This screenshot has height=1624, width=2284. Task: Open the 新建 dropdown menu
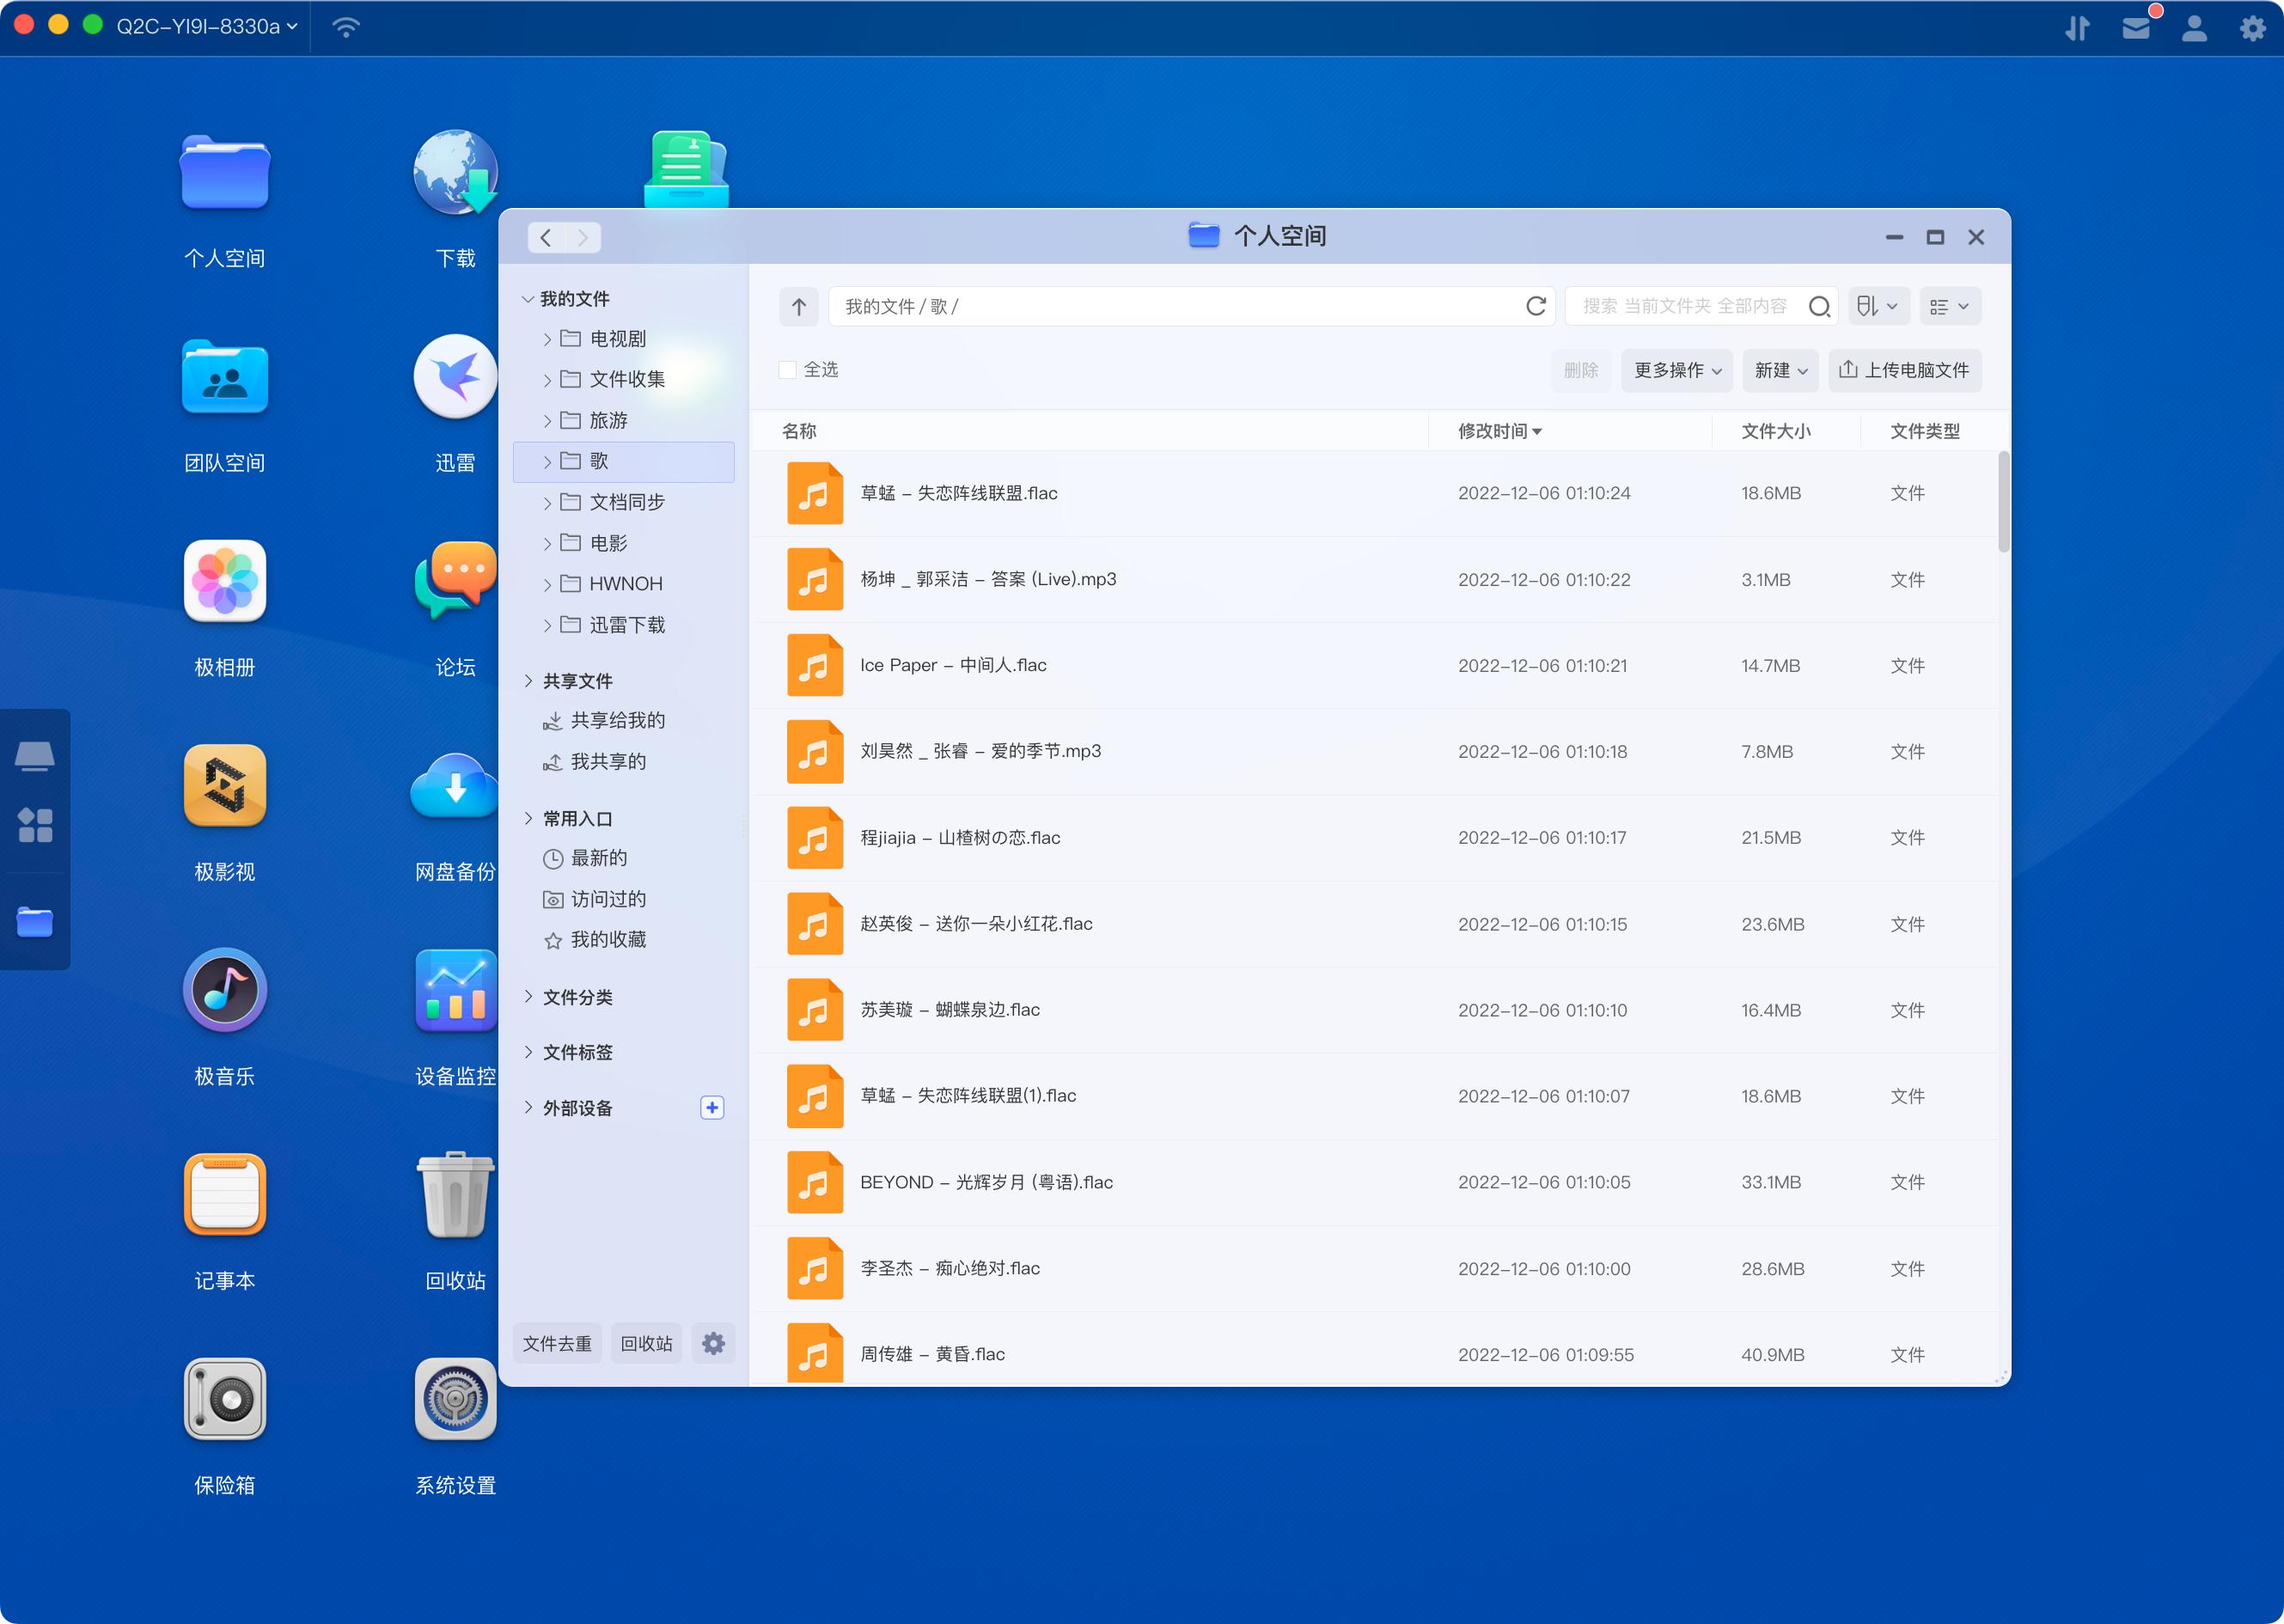pos(1780,370)
